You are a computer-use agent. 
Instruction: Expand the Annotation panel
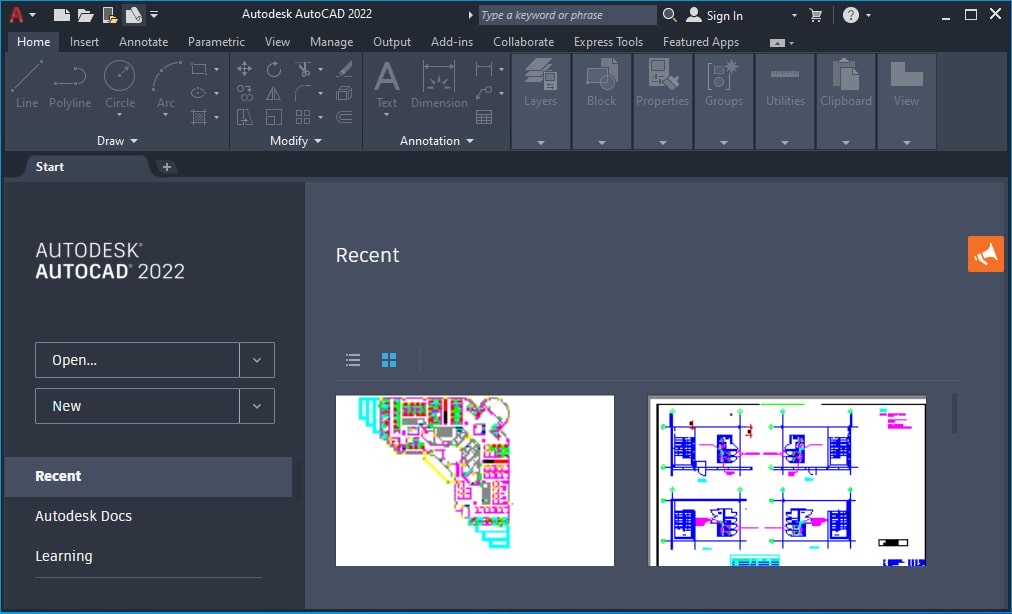[436, 141]
